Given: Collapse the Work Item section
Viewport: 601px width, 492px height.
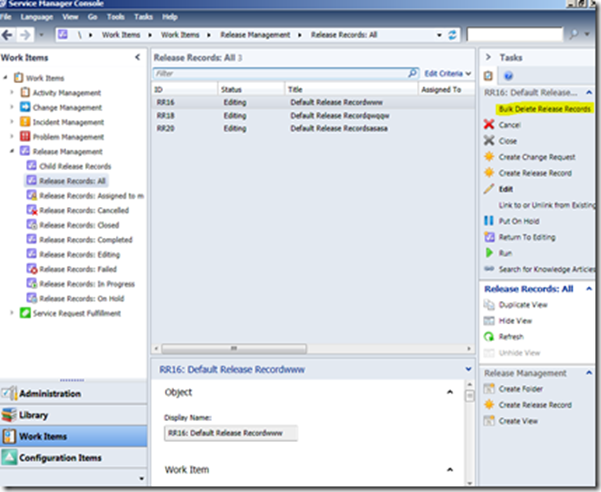Looking at the screenshot, I should [450, 469].
